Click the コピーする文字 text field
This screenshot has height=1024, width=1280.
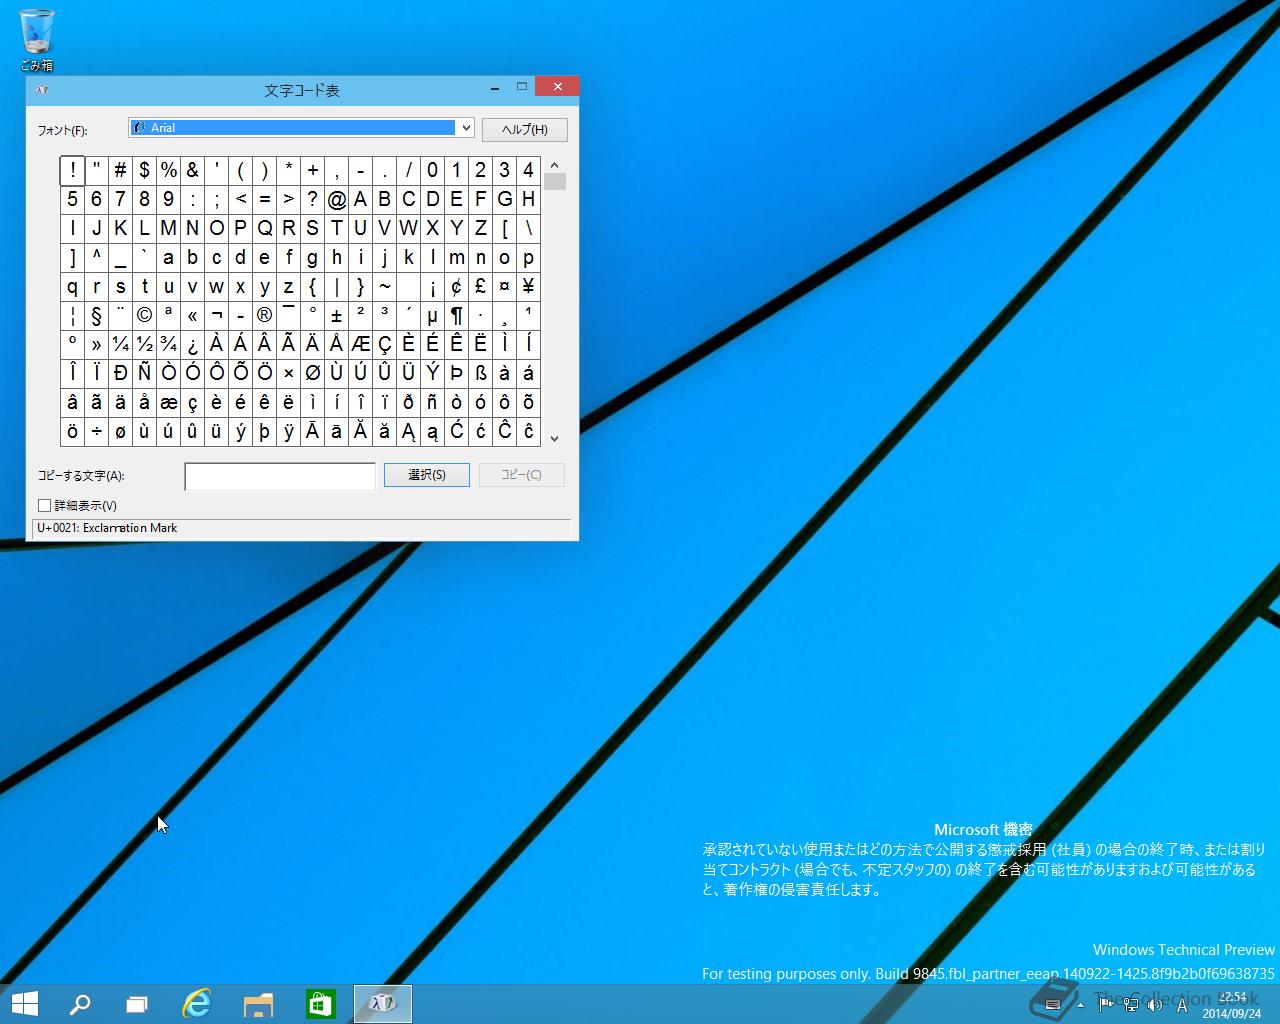[x=280, y=476]
